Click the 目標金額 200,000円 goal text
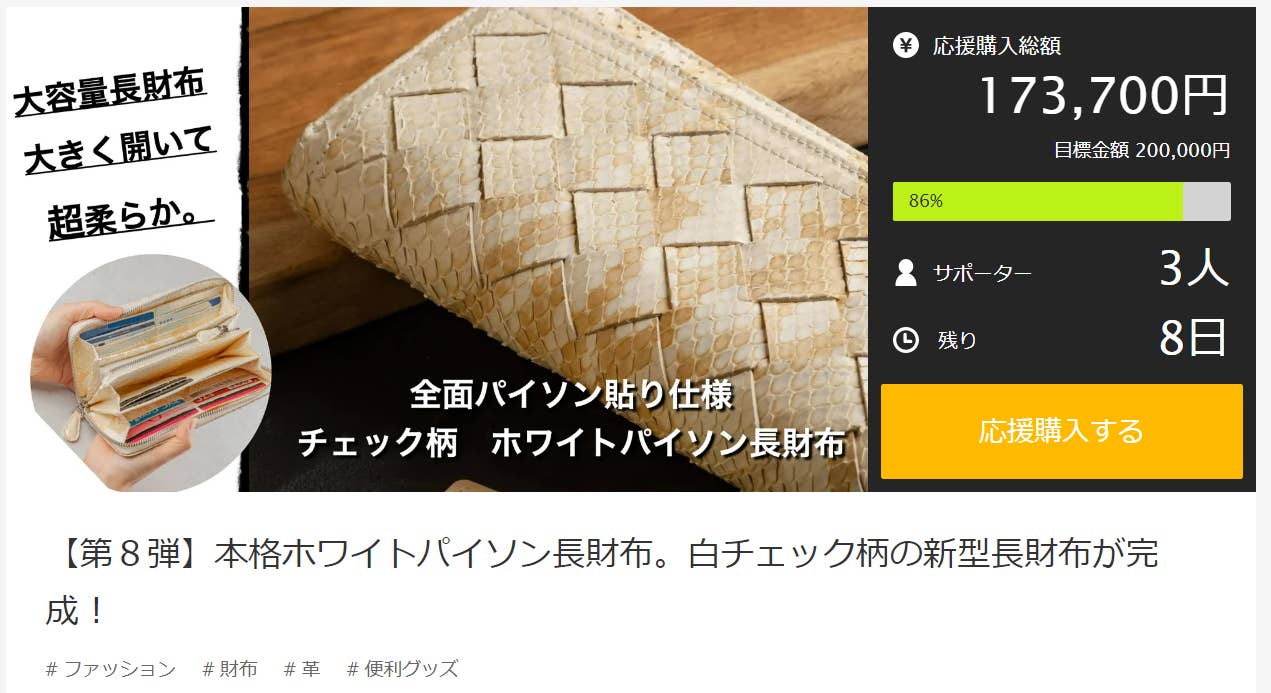 pos(1142,150)
